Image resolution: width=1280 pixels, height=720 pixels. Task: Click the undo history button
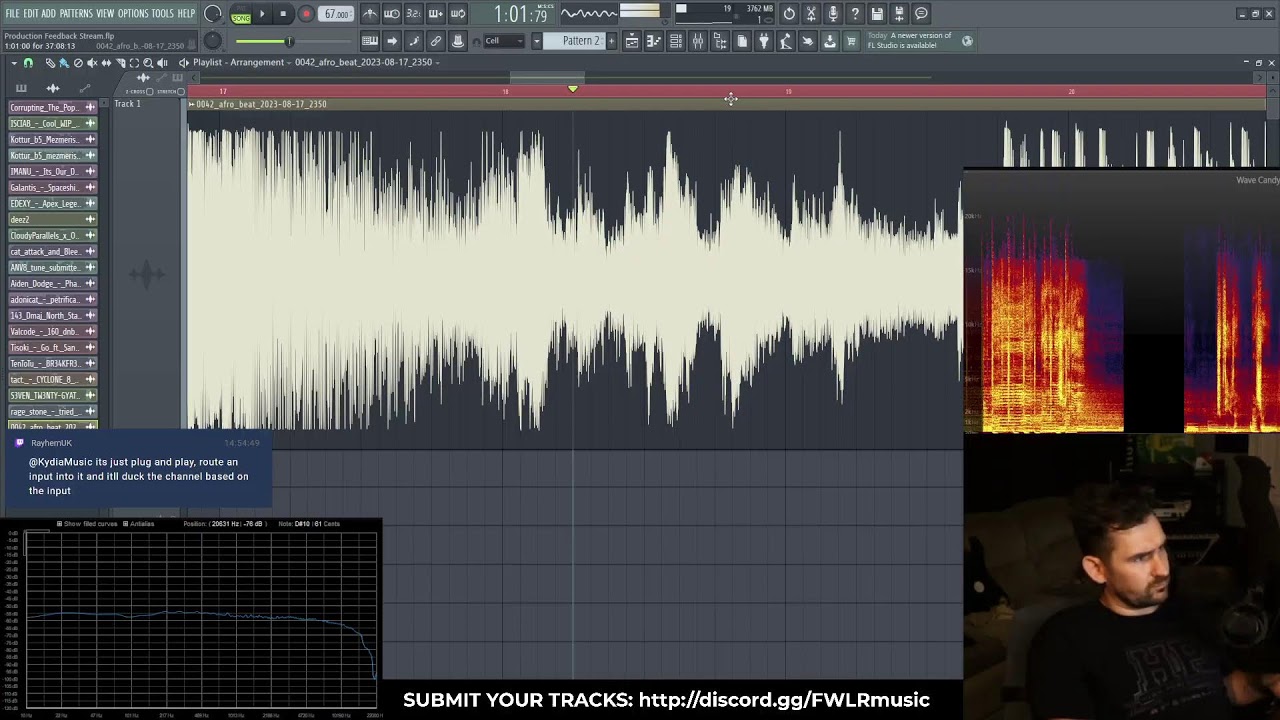tap(789, 14)
